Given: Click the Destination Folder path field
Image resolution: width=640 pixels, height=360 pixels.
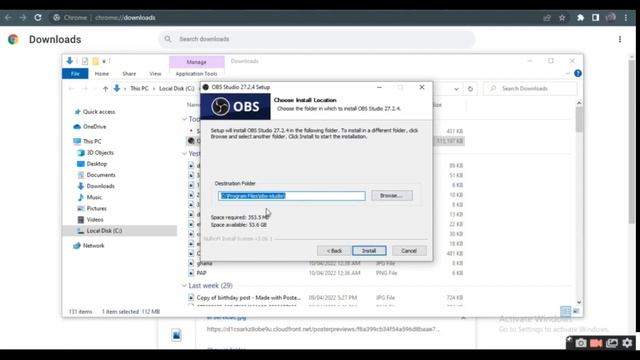Looking at the screenshot, I should [292, 196].
